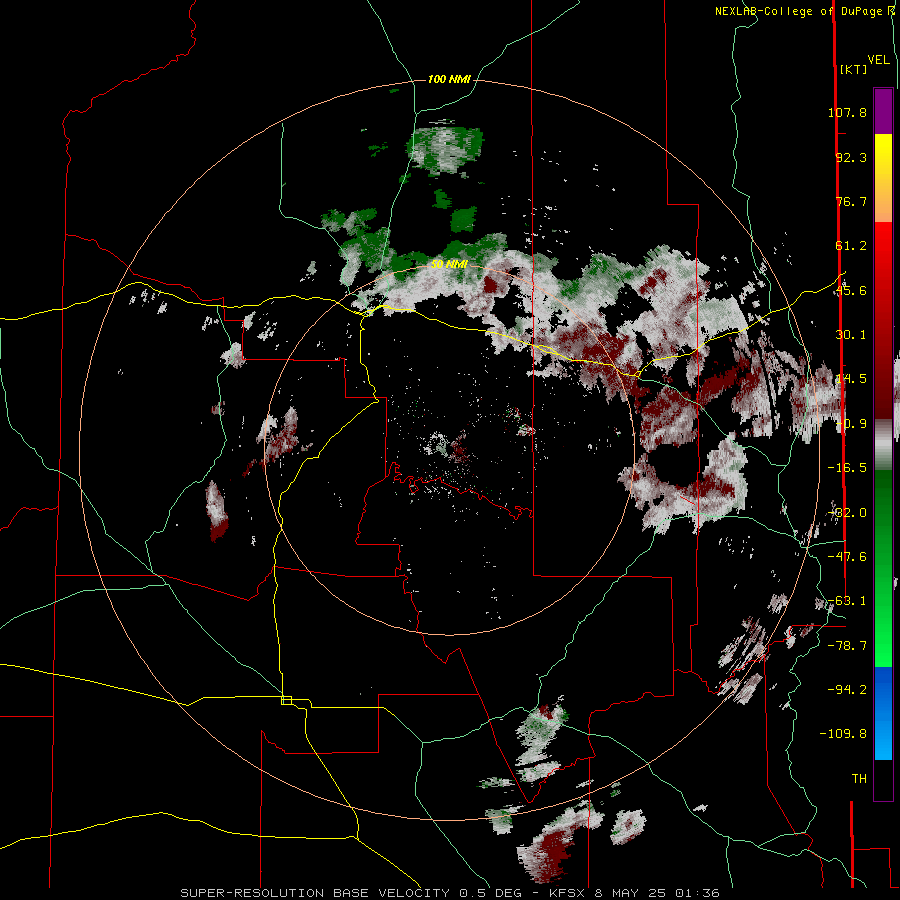Screen dimensions: 900x900
Task: Click the 76.7 value on the velocity scale
Action: tap(851, 201)
